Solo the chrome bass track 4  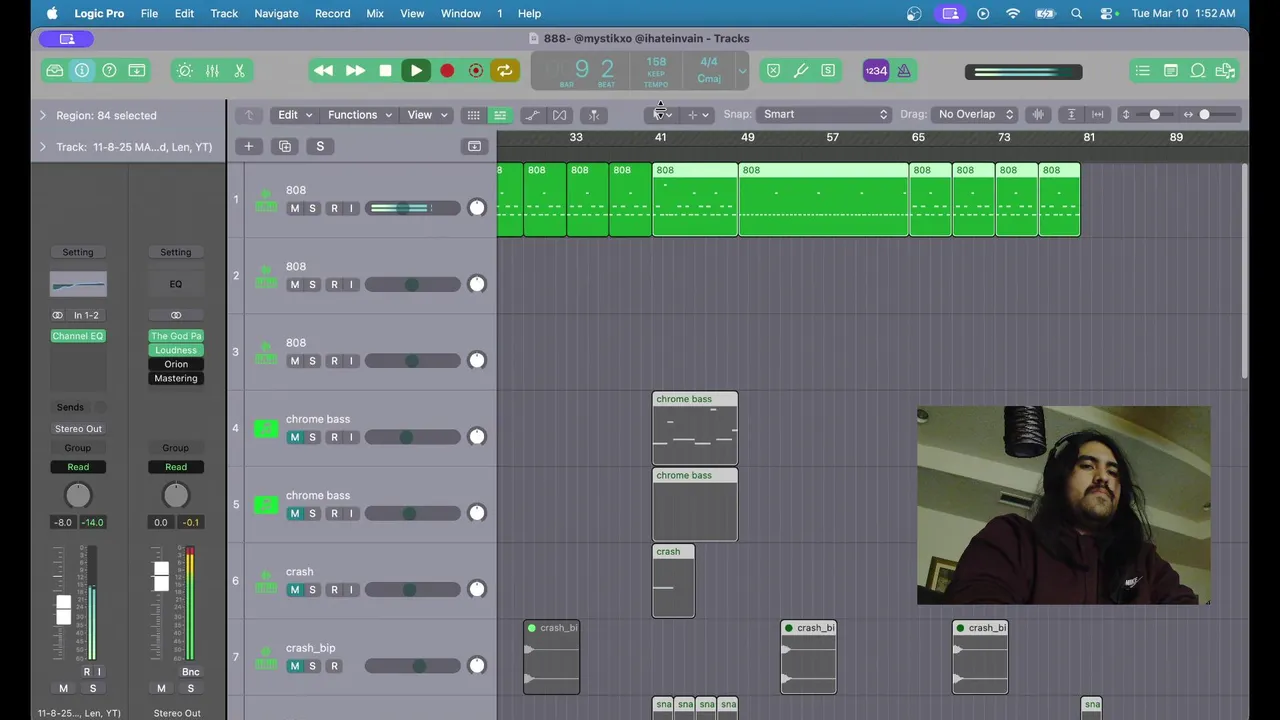tap(312, 437)
